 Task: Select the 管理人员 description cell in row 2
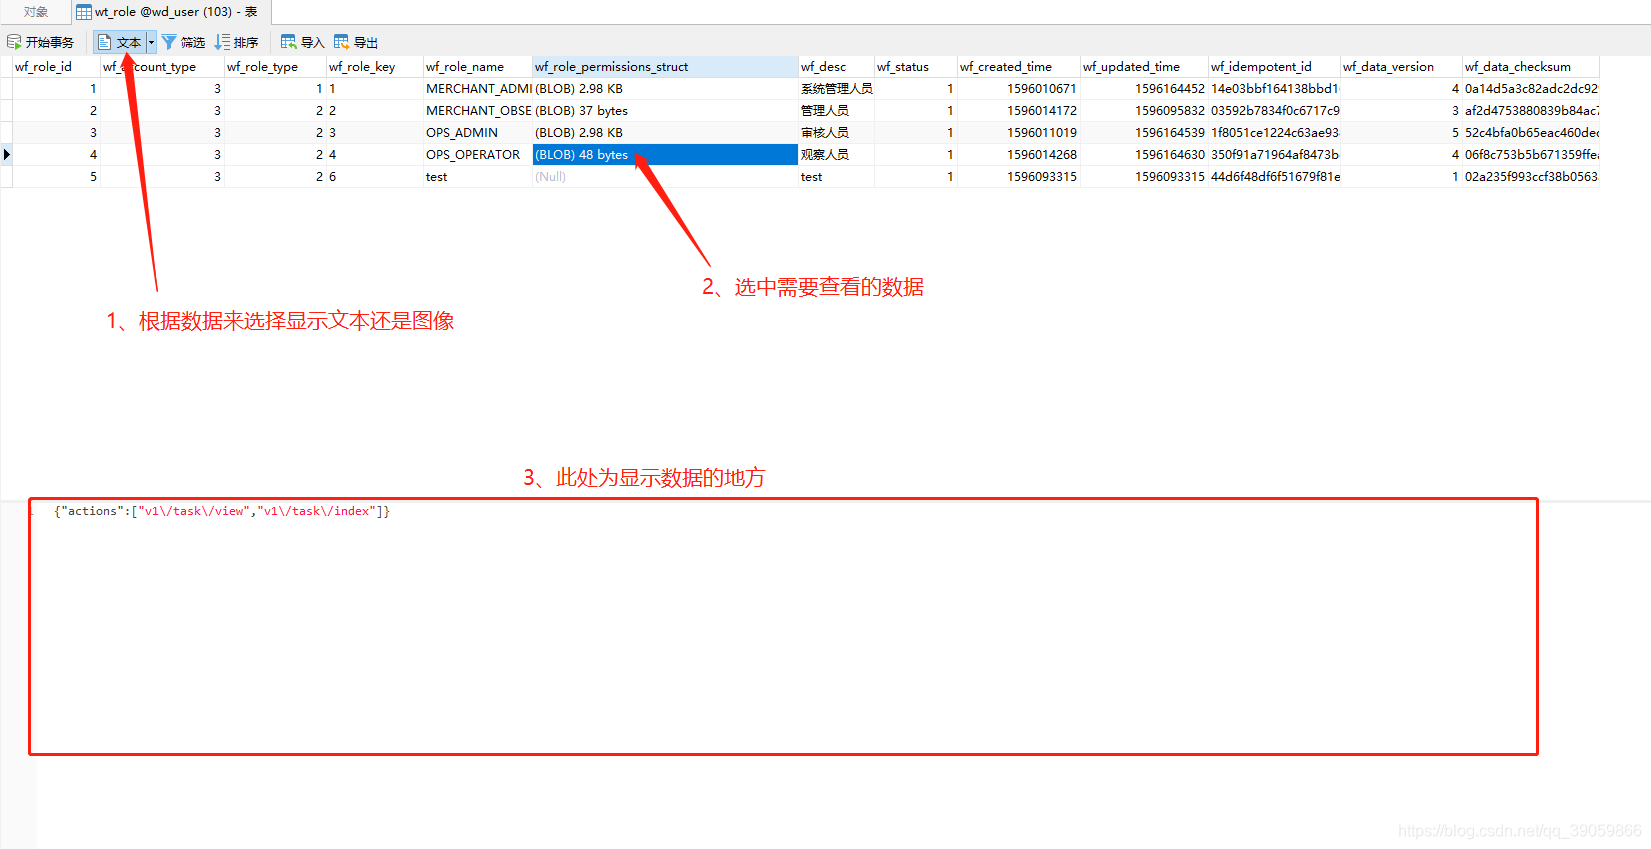point(836,111)
